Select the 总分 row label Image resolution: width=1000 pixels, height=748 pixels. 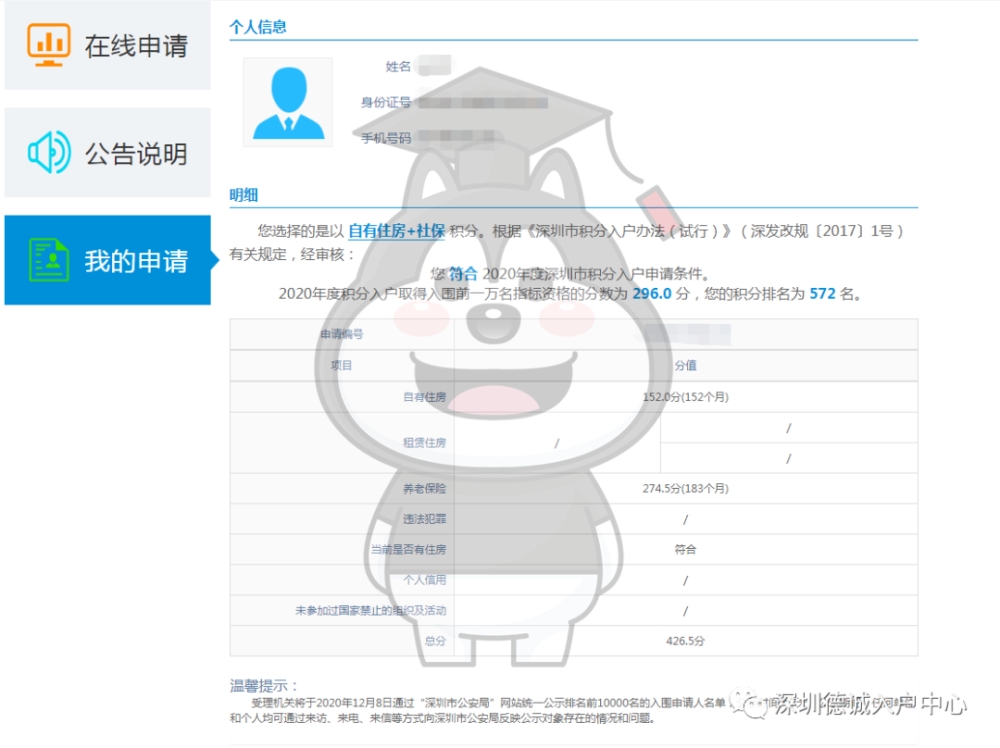[x=435, y=641]
